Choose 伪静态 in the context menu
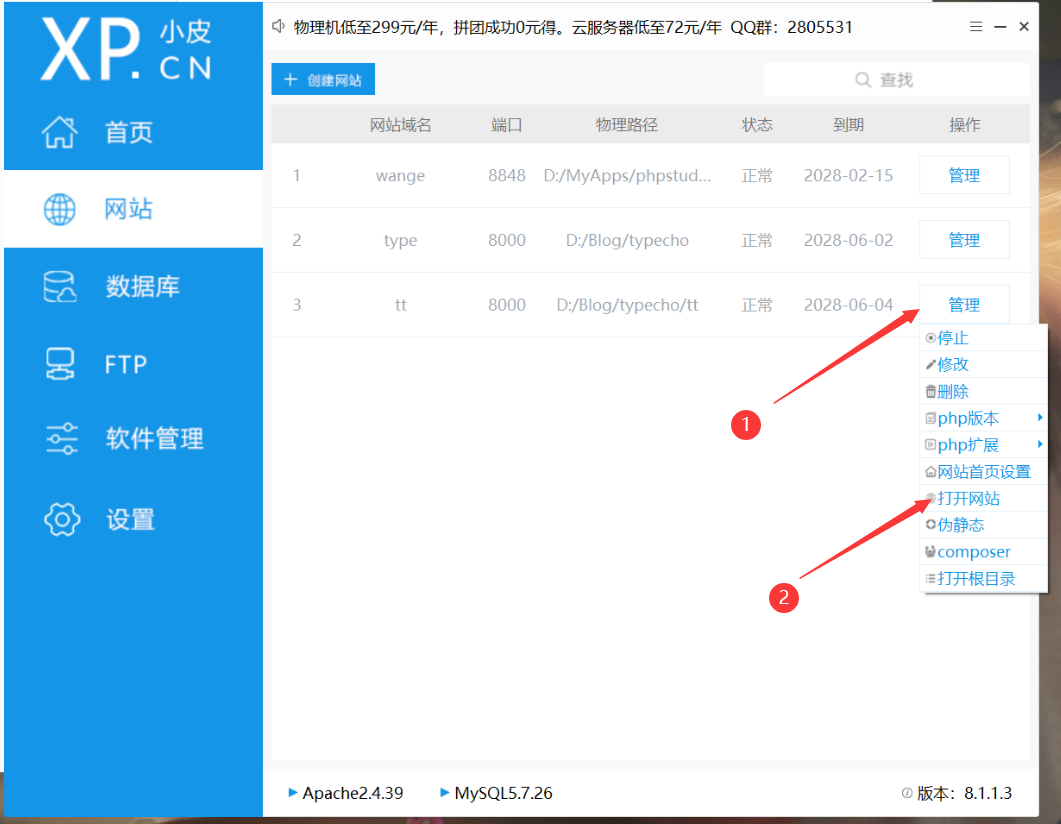The image size is (1061, 824). 960,525
